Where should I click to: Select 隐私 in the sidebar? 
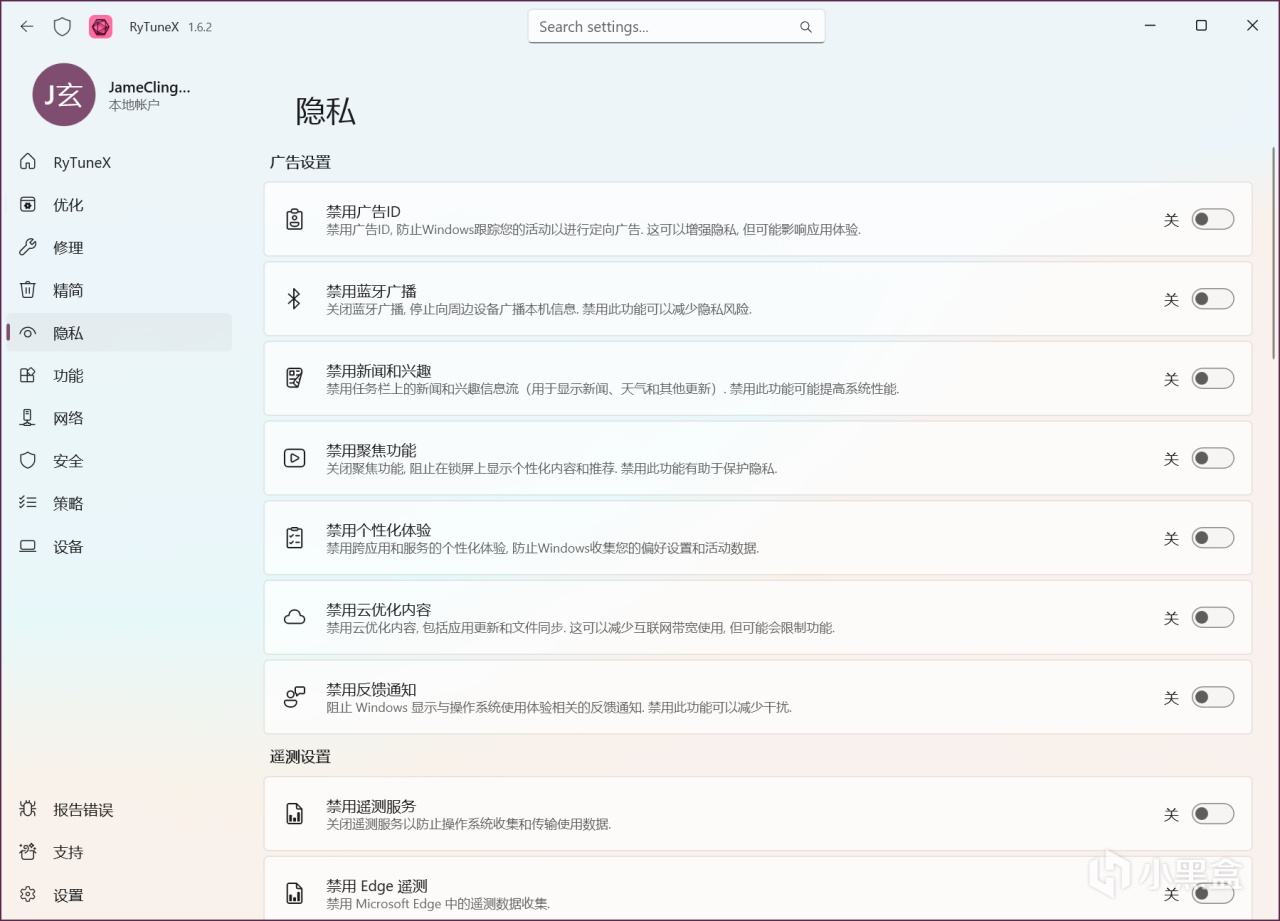(119, 333)
